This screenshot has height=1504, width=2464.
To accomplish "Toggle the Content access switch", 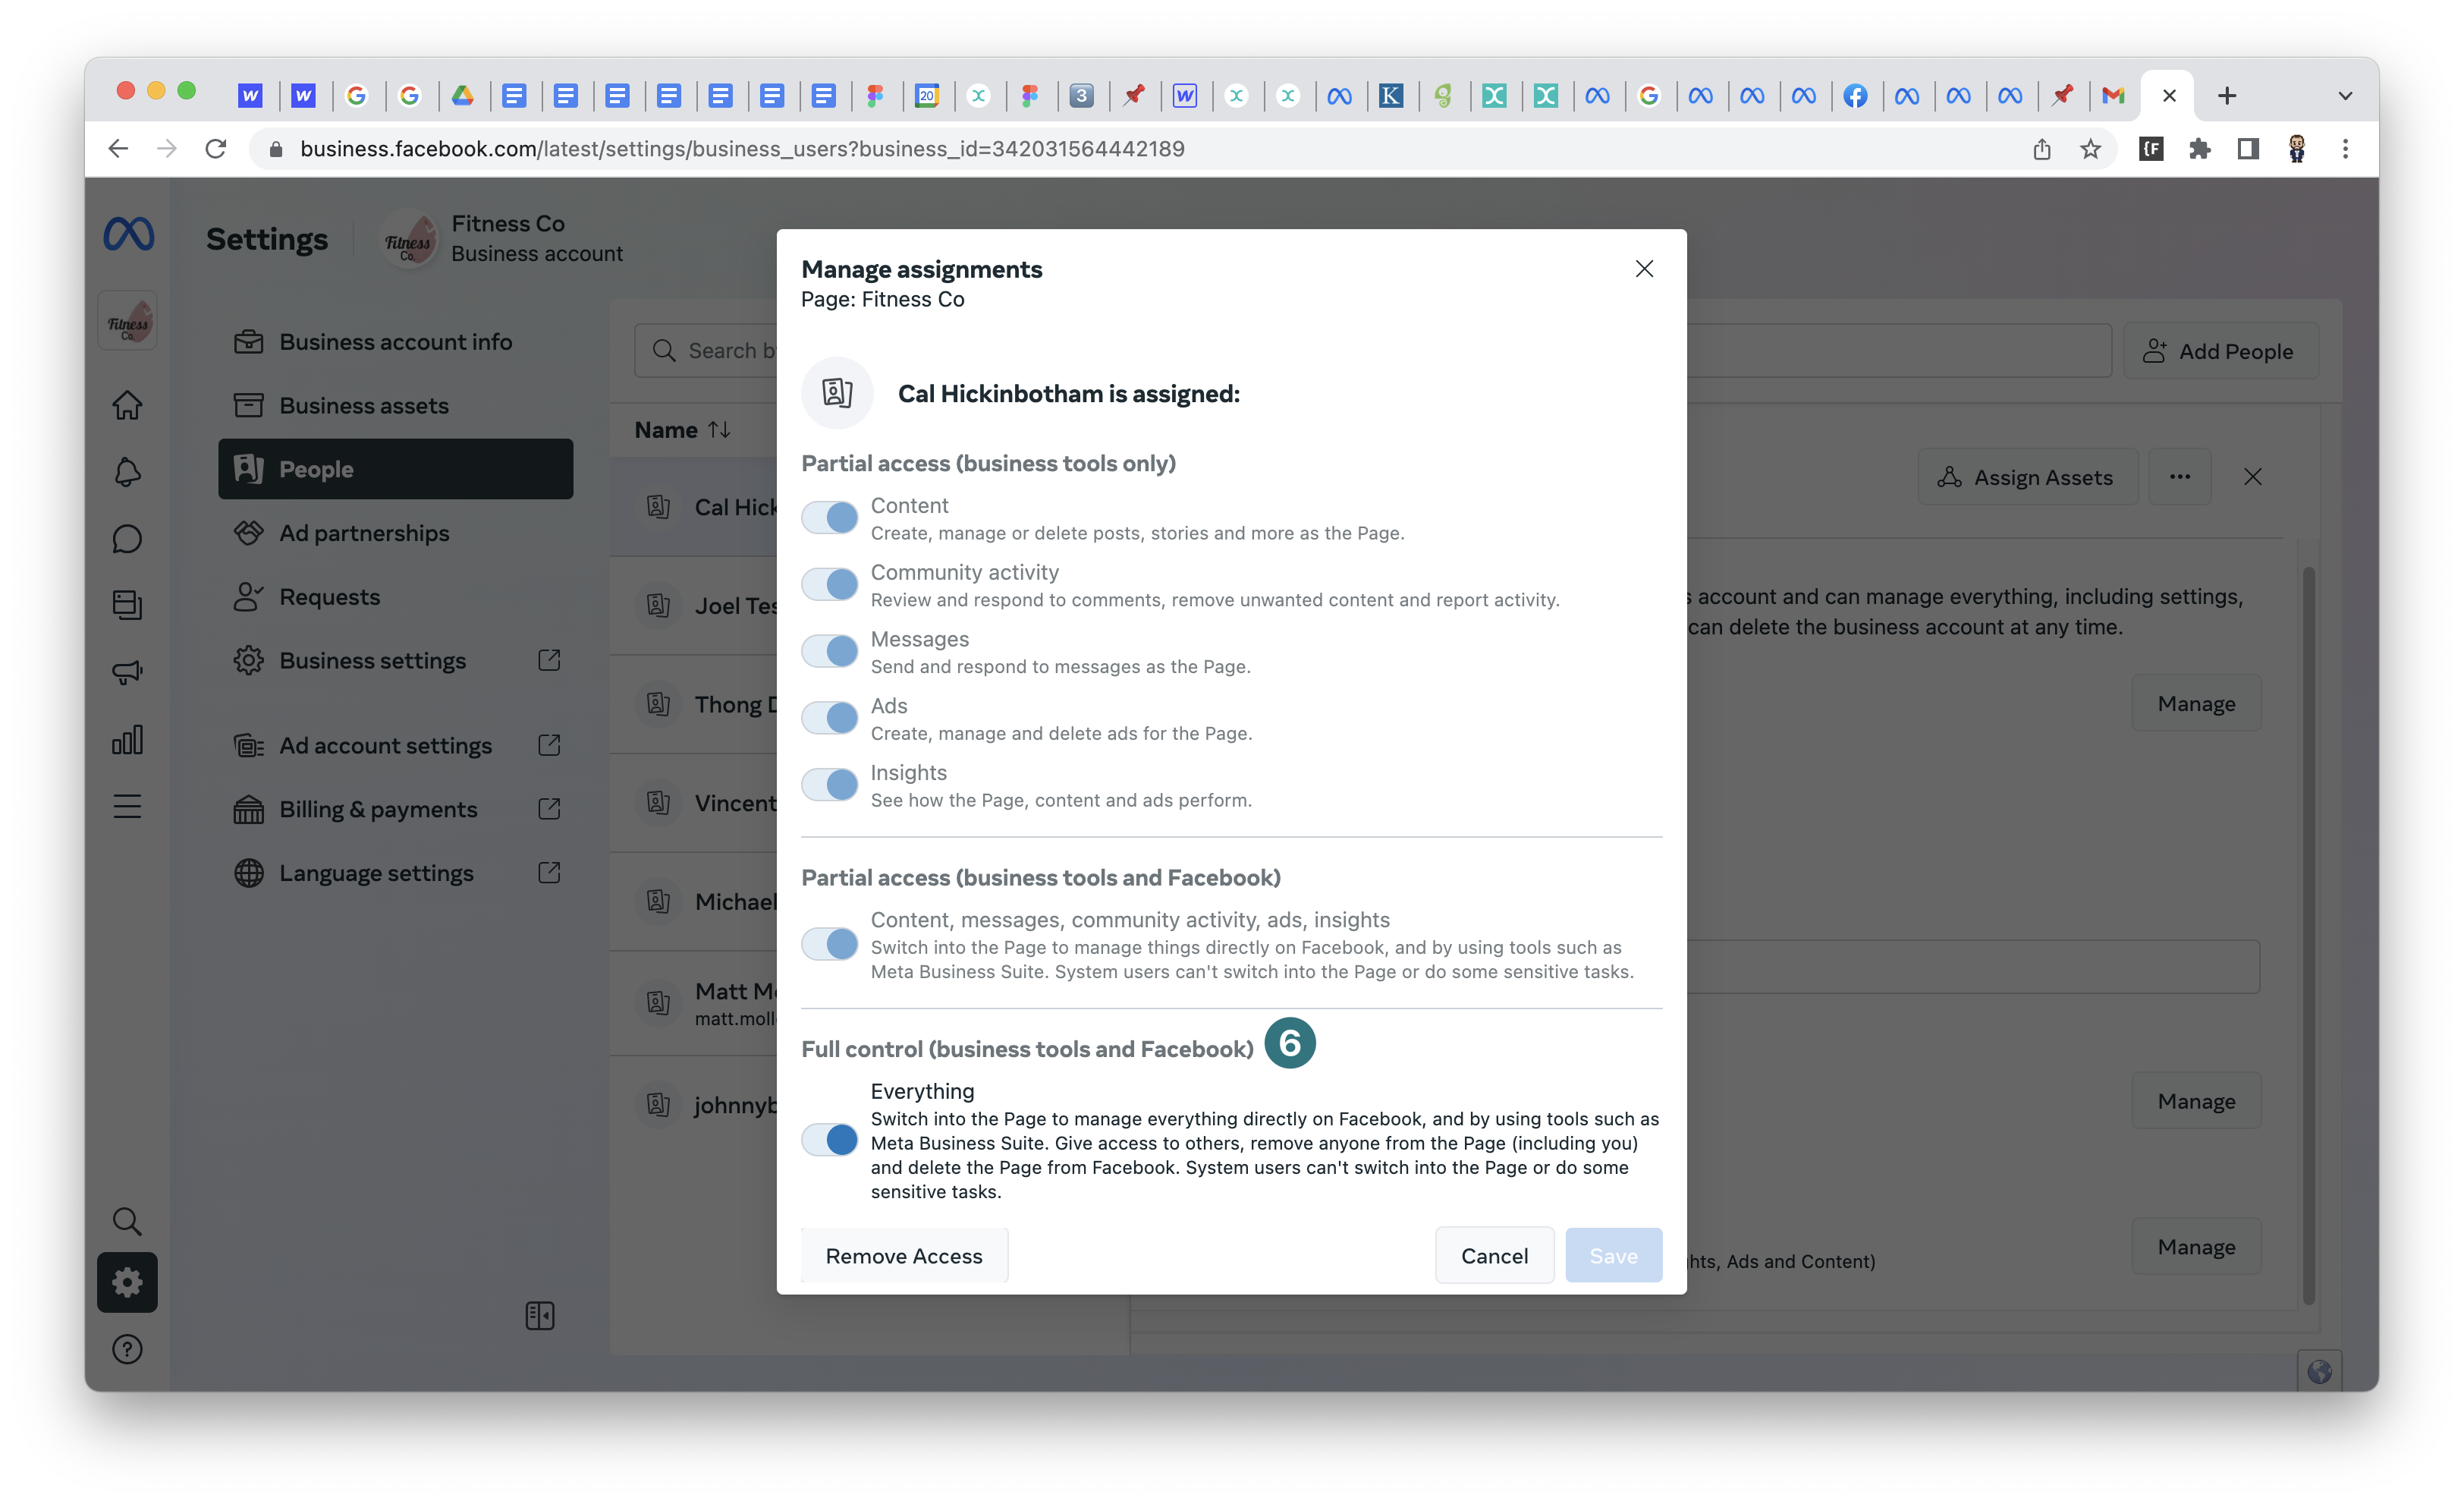I will point(829,518).
